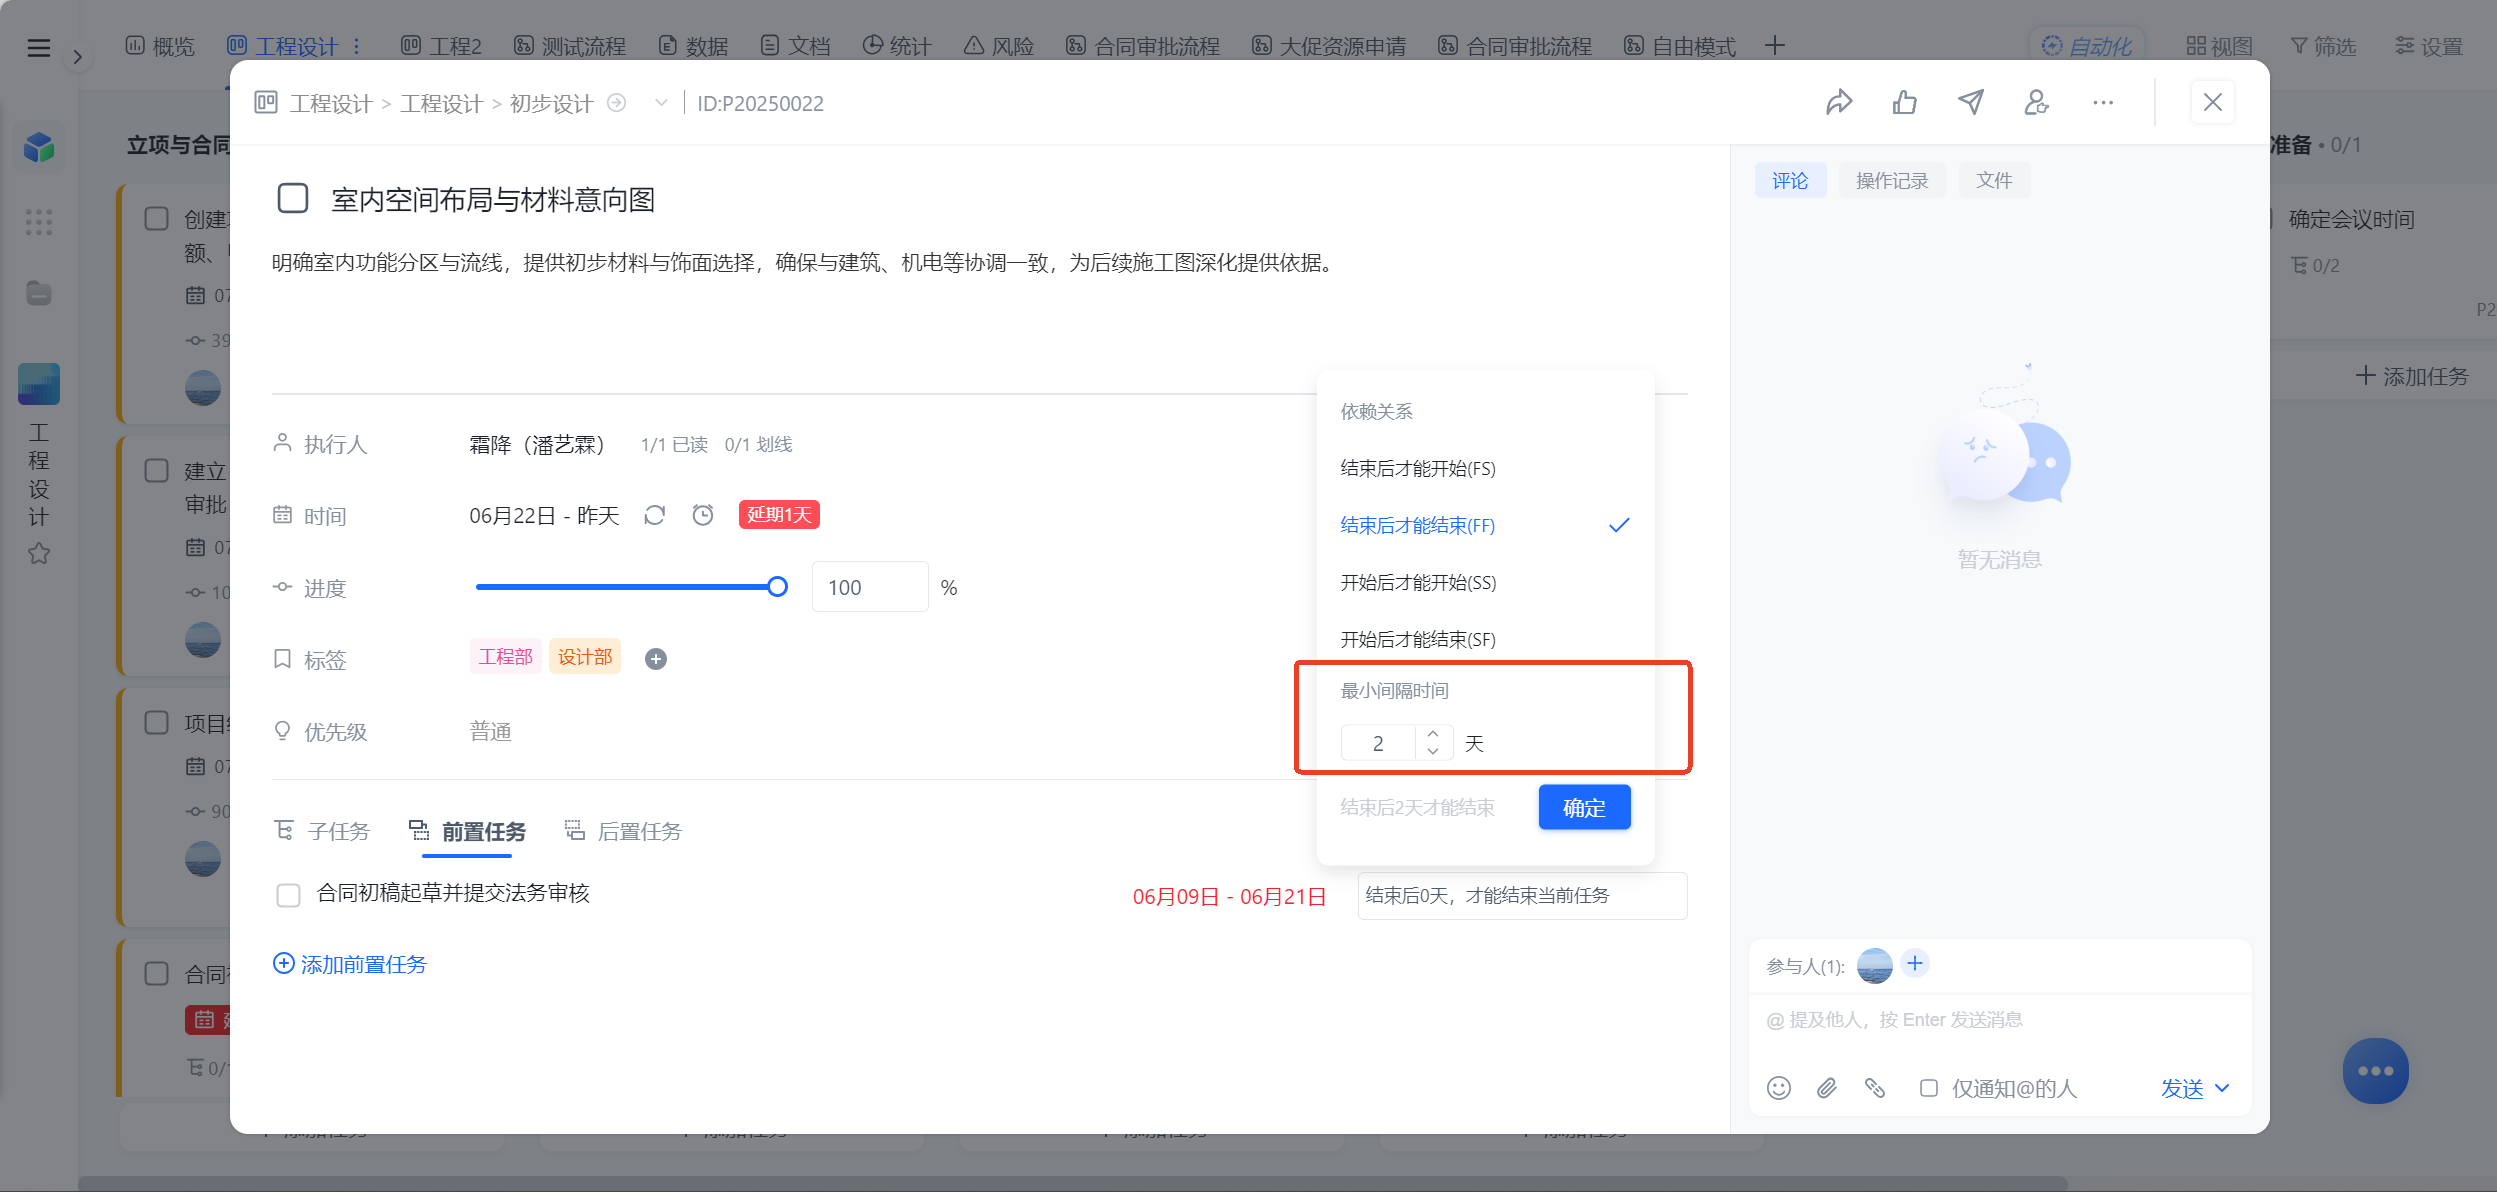Increase the minimum interval days

(1433, 734)
